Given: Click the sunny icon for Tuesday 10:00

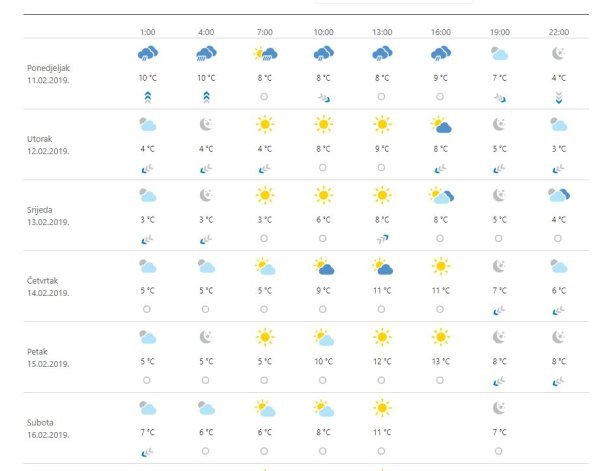Looking at the screenshot, I should [323, 125].
